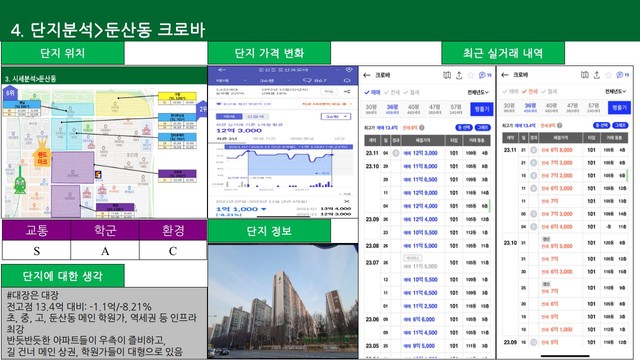
Task: Select filled toggle button in price chart
Action: coord(229,117)
